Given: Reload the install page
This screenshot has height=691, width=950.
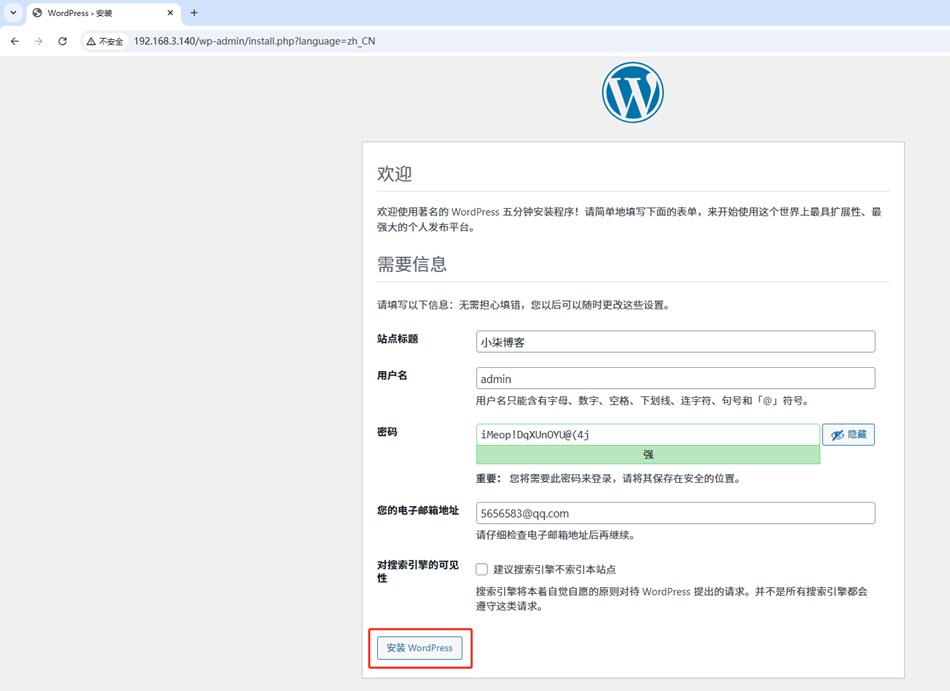Looking at the screenshot, I should (x=62, y=41).
